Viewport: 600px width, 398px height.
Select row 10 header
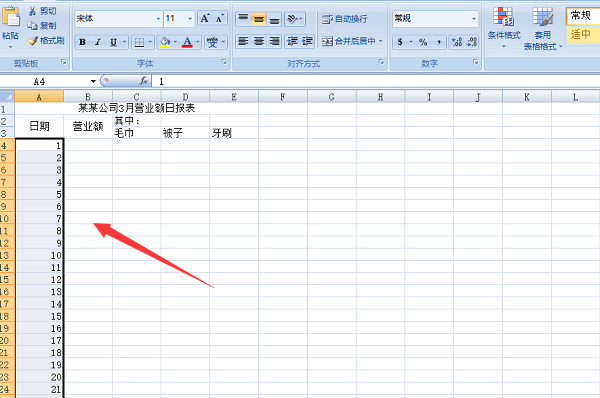tap(7, 219)
